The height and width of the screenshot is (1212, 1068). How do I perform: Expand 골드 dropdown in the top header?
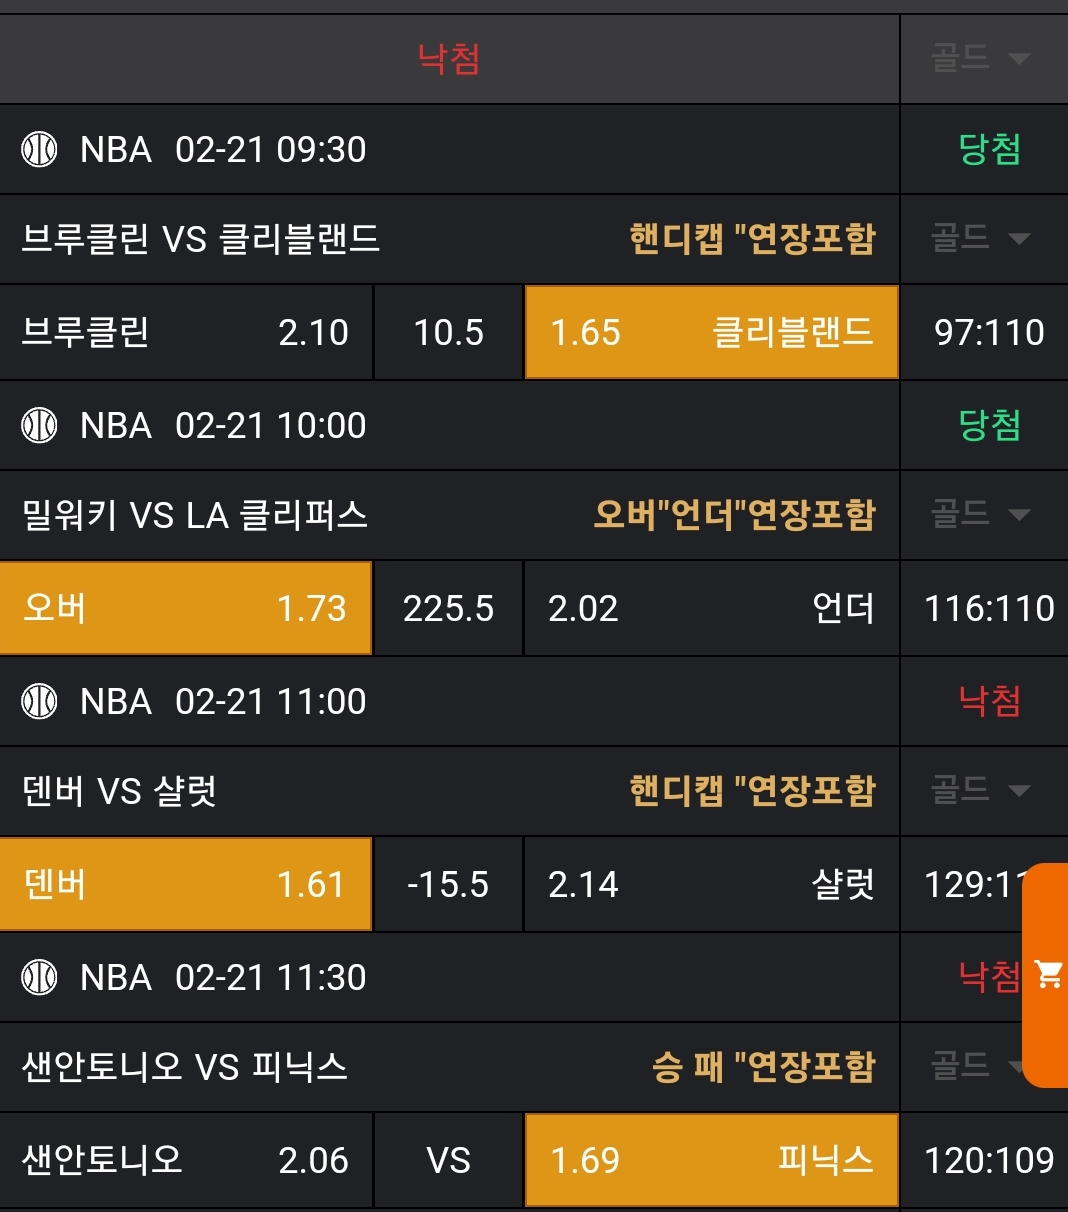point(981,58)
